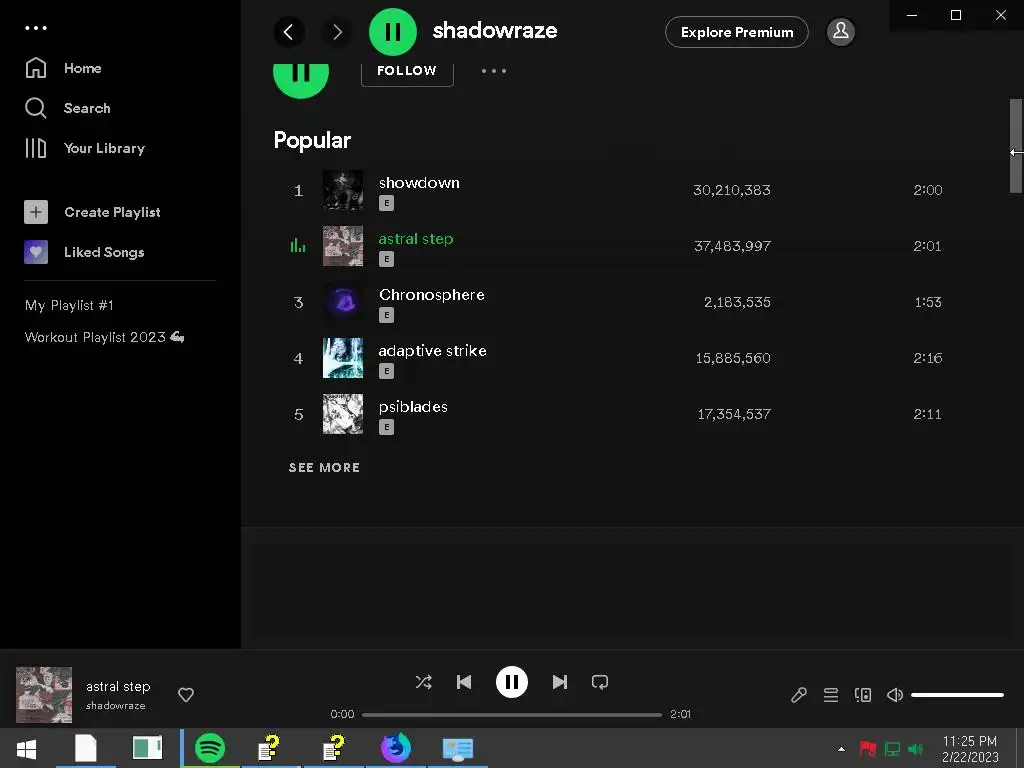Open Your Library

85,148
